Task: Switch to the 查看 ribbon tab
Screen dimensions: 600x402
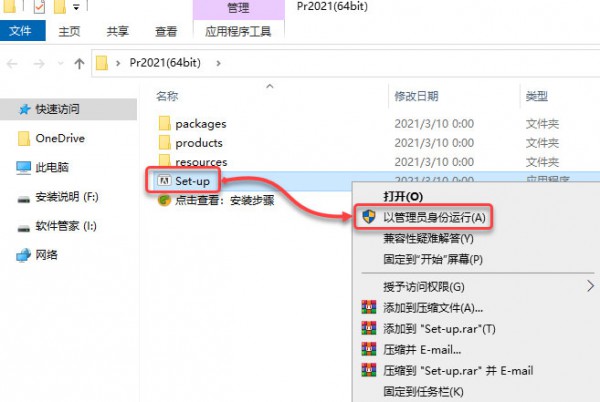Action: click(166, 31)
